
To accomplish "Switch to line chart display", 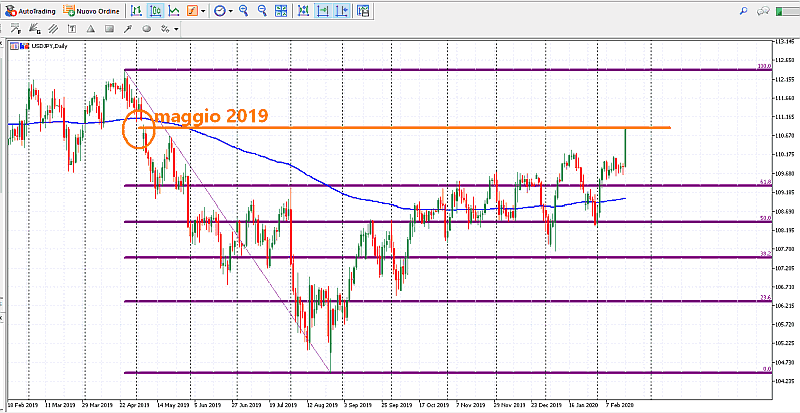I will pos(175,11).
